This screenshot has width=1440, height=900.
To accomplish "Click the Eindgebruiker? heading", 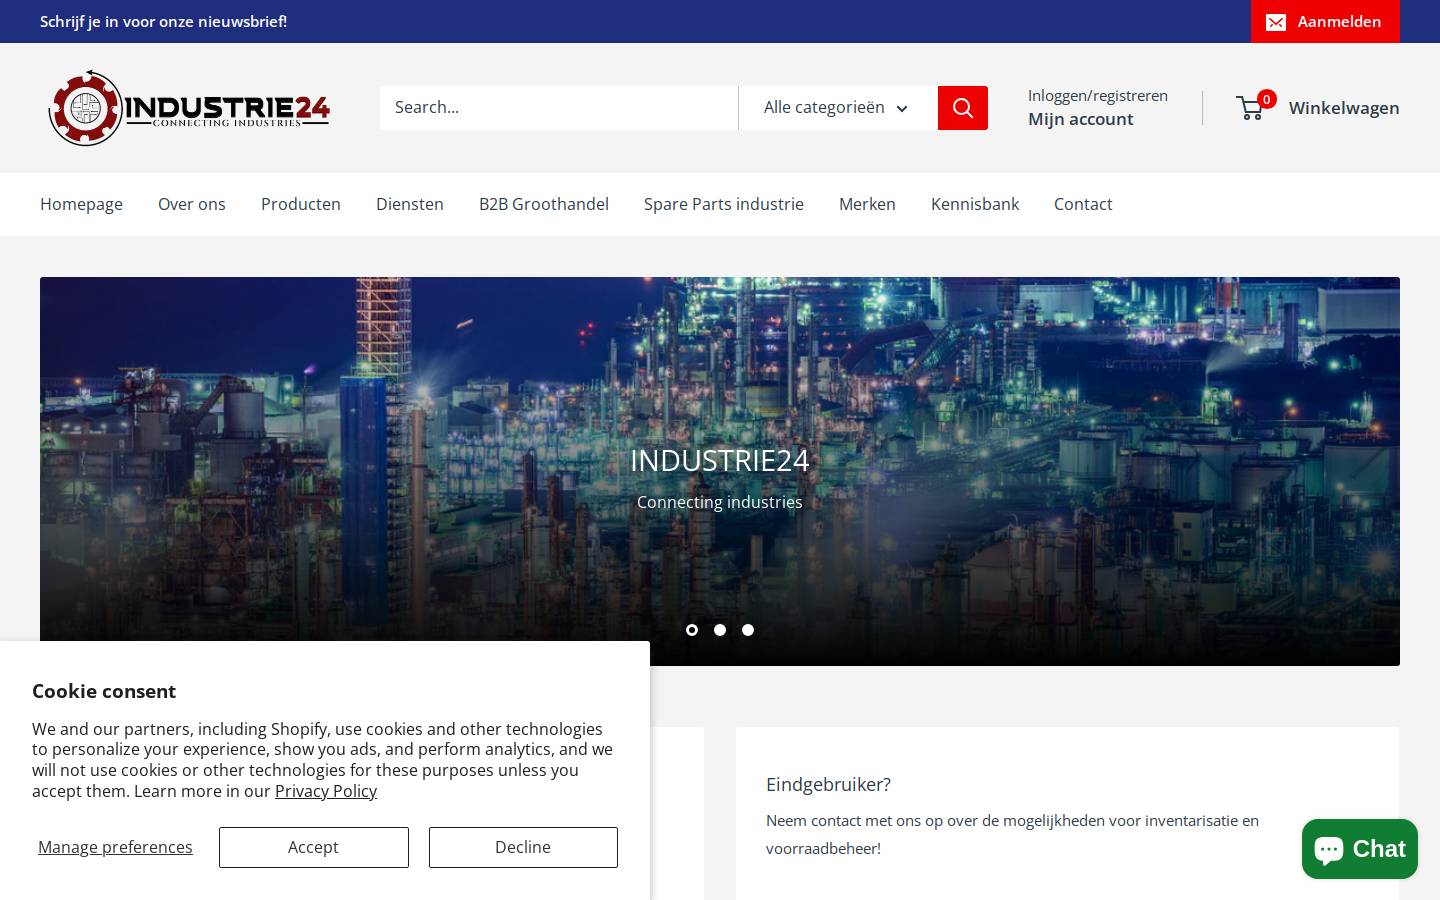I will tap(828, 785).
